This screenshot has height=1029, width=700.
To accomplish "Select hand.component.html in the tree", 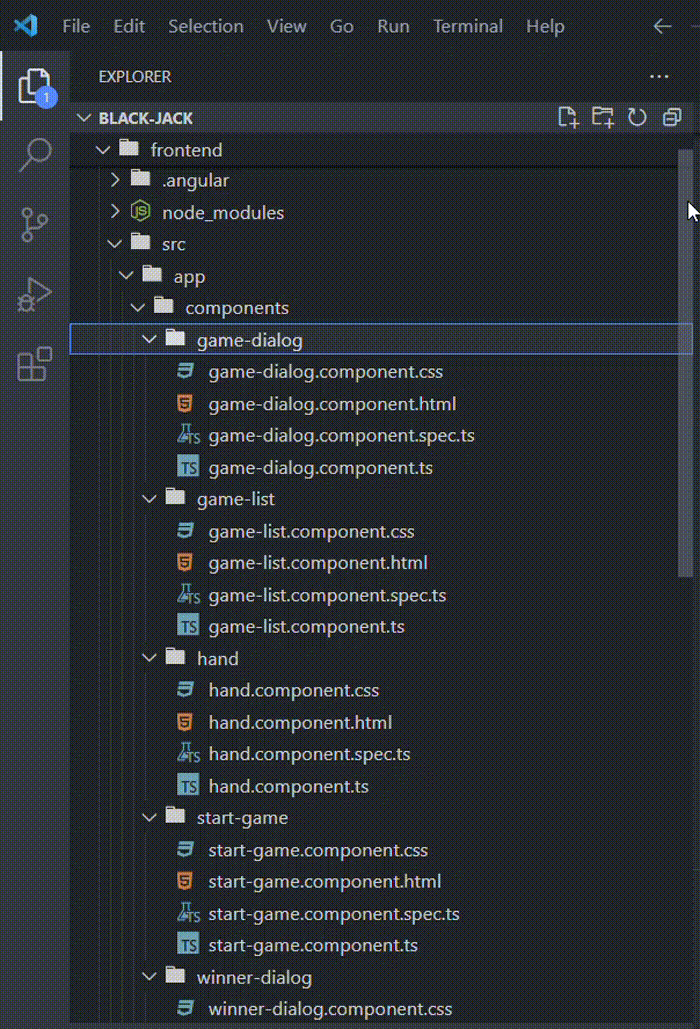I will point(294,722).
